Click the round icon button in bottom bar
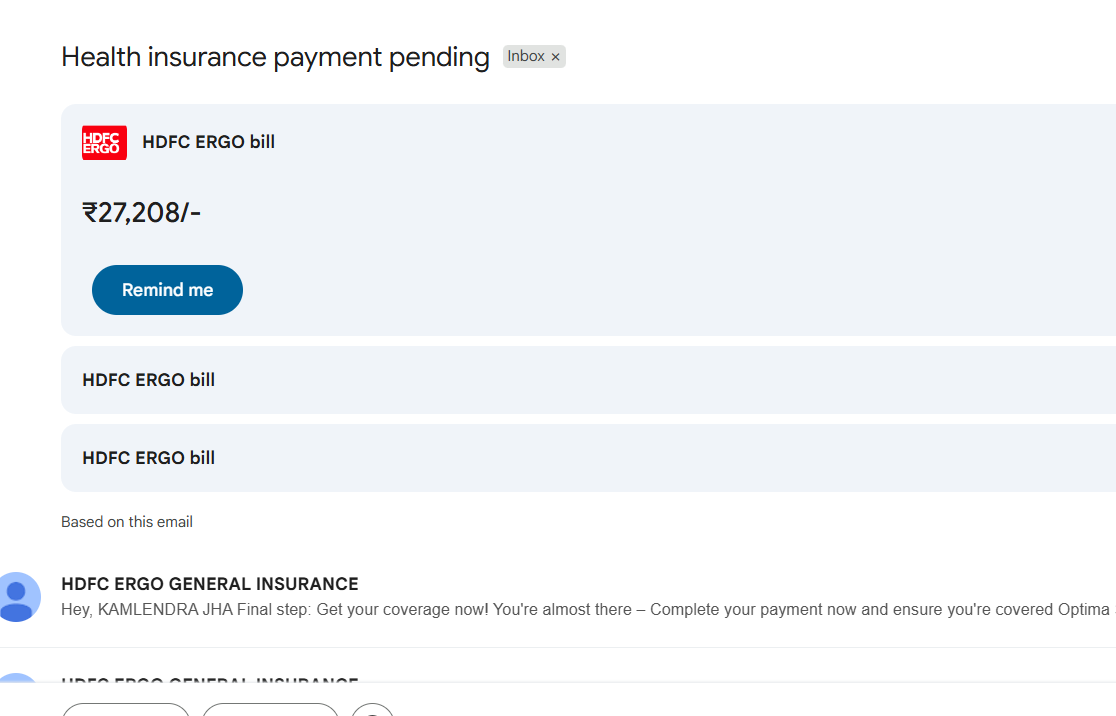This screenshot has width=1116, height=716. pyautogui.click(x=372, y=709)
